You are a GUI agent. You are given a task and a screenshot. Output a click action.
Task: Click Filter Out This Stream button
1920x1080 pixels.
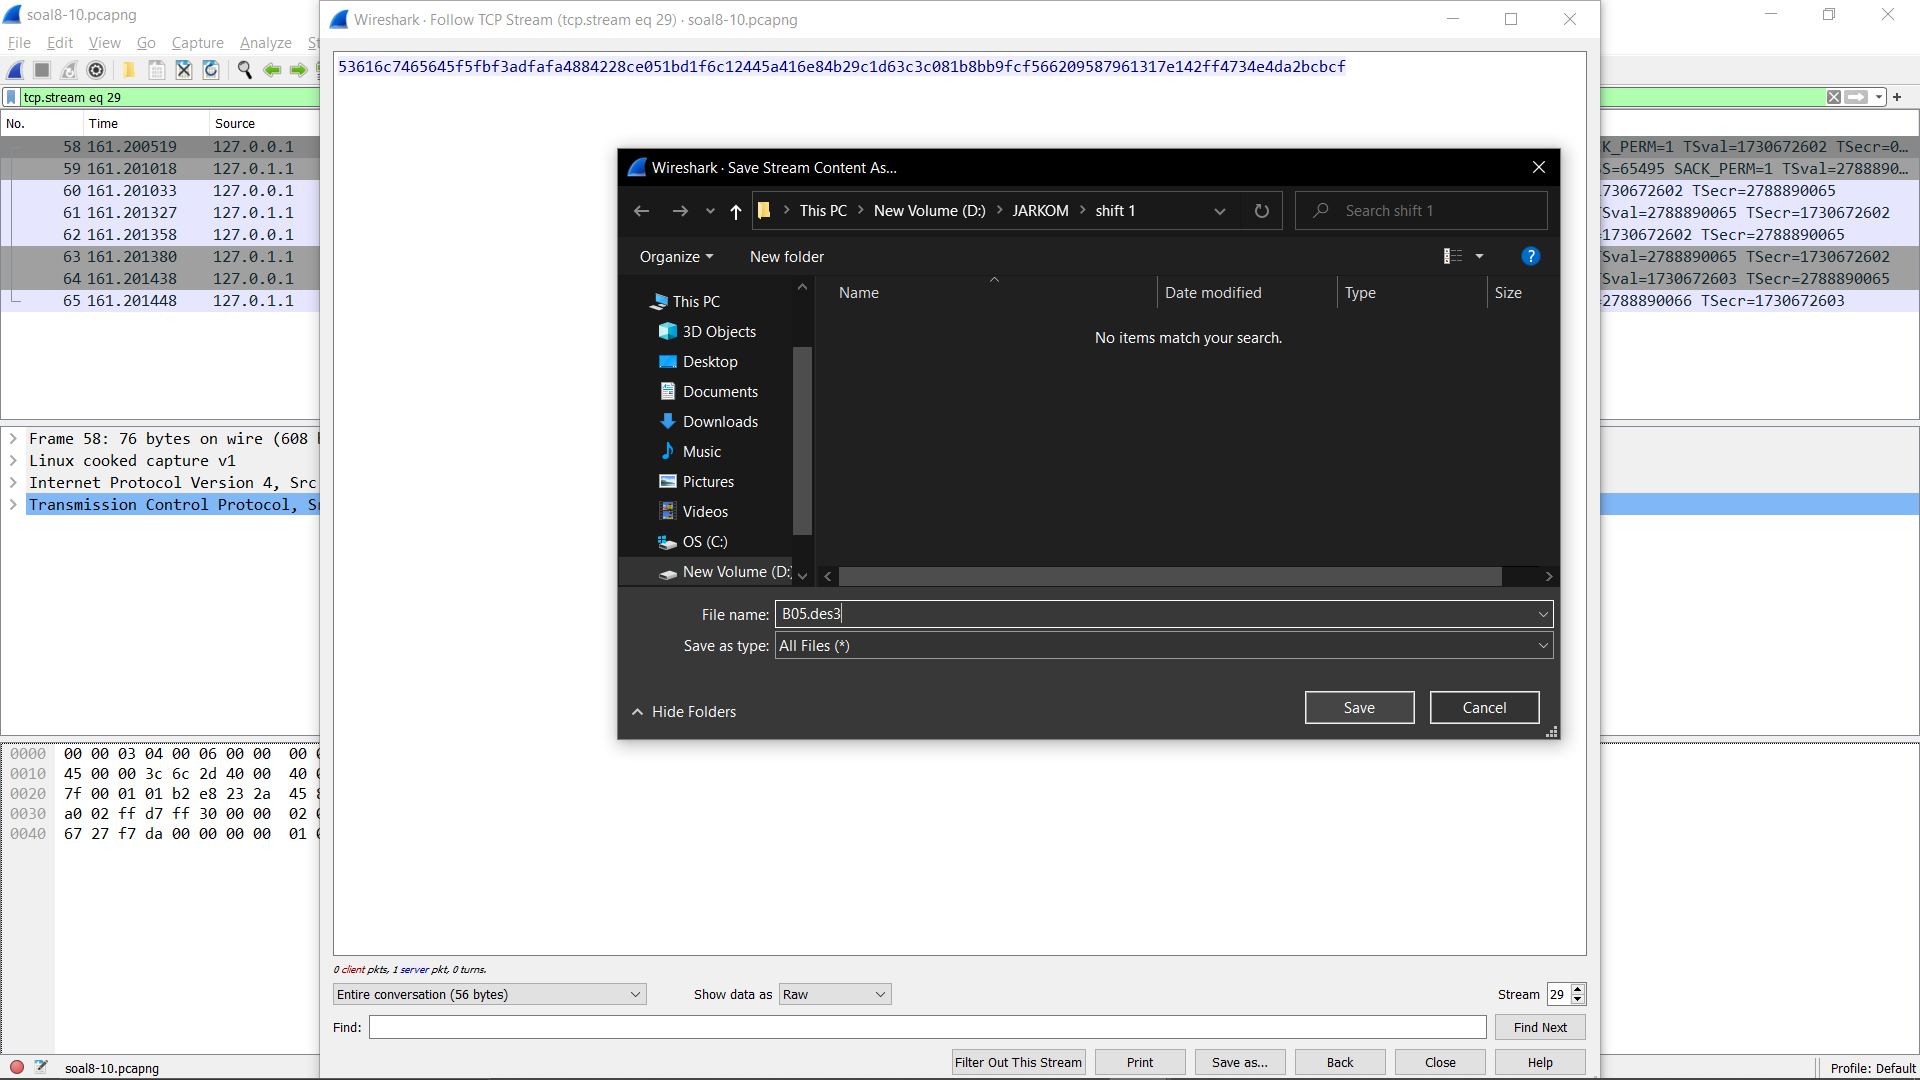1018,1063
